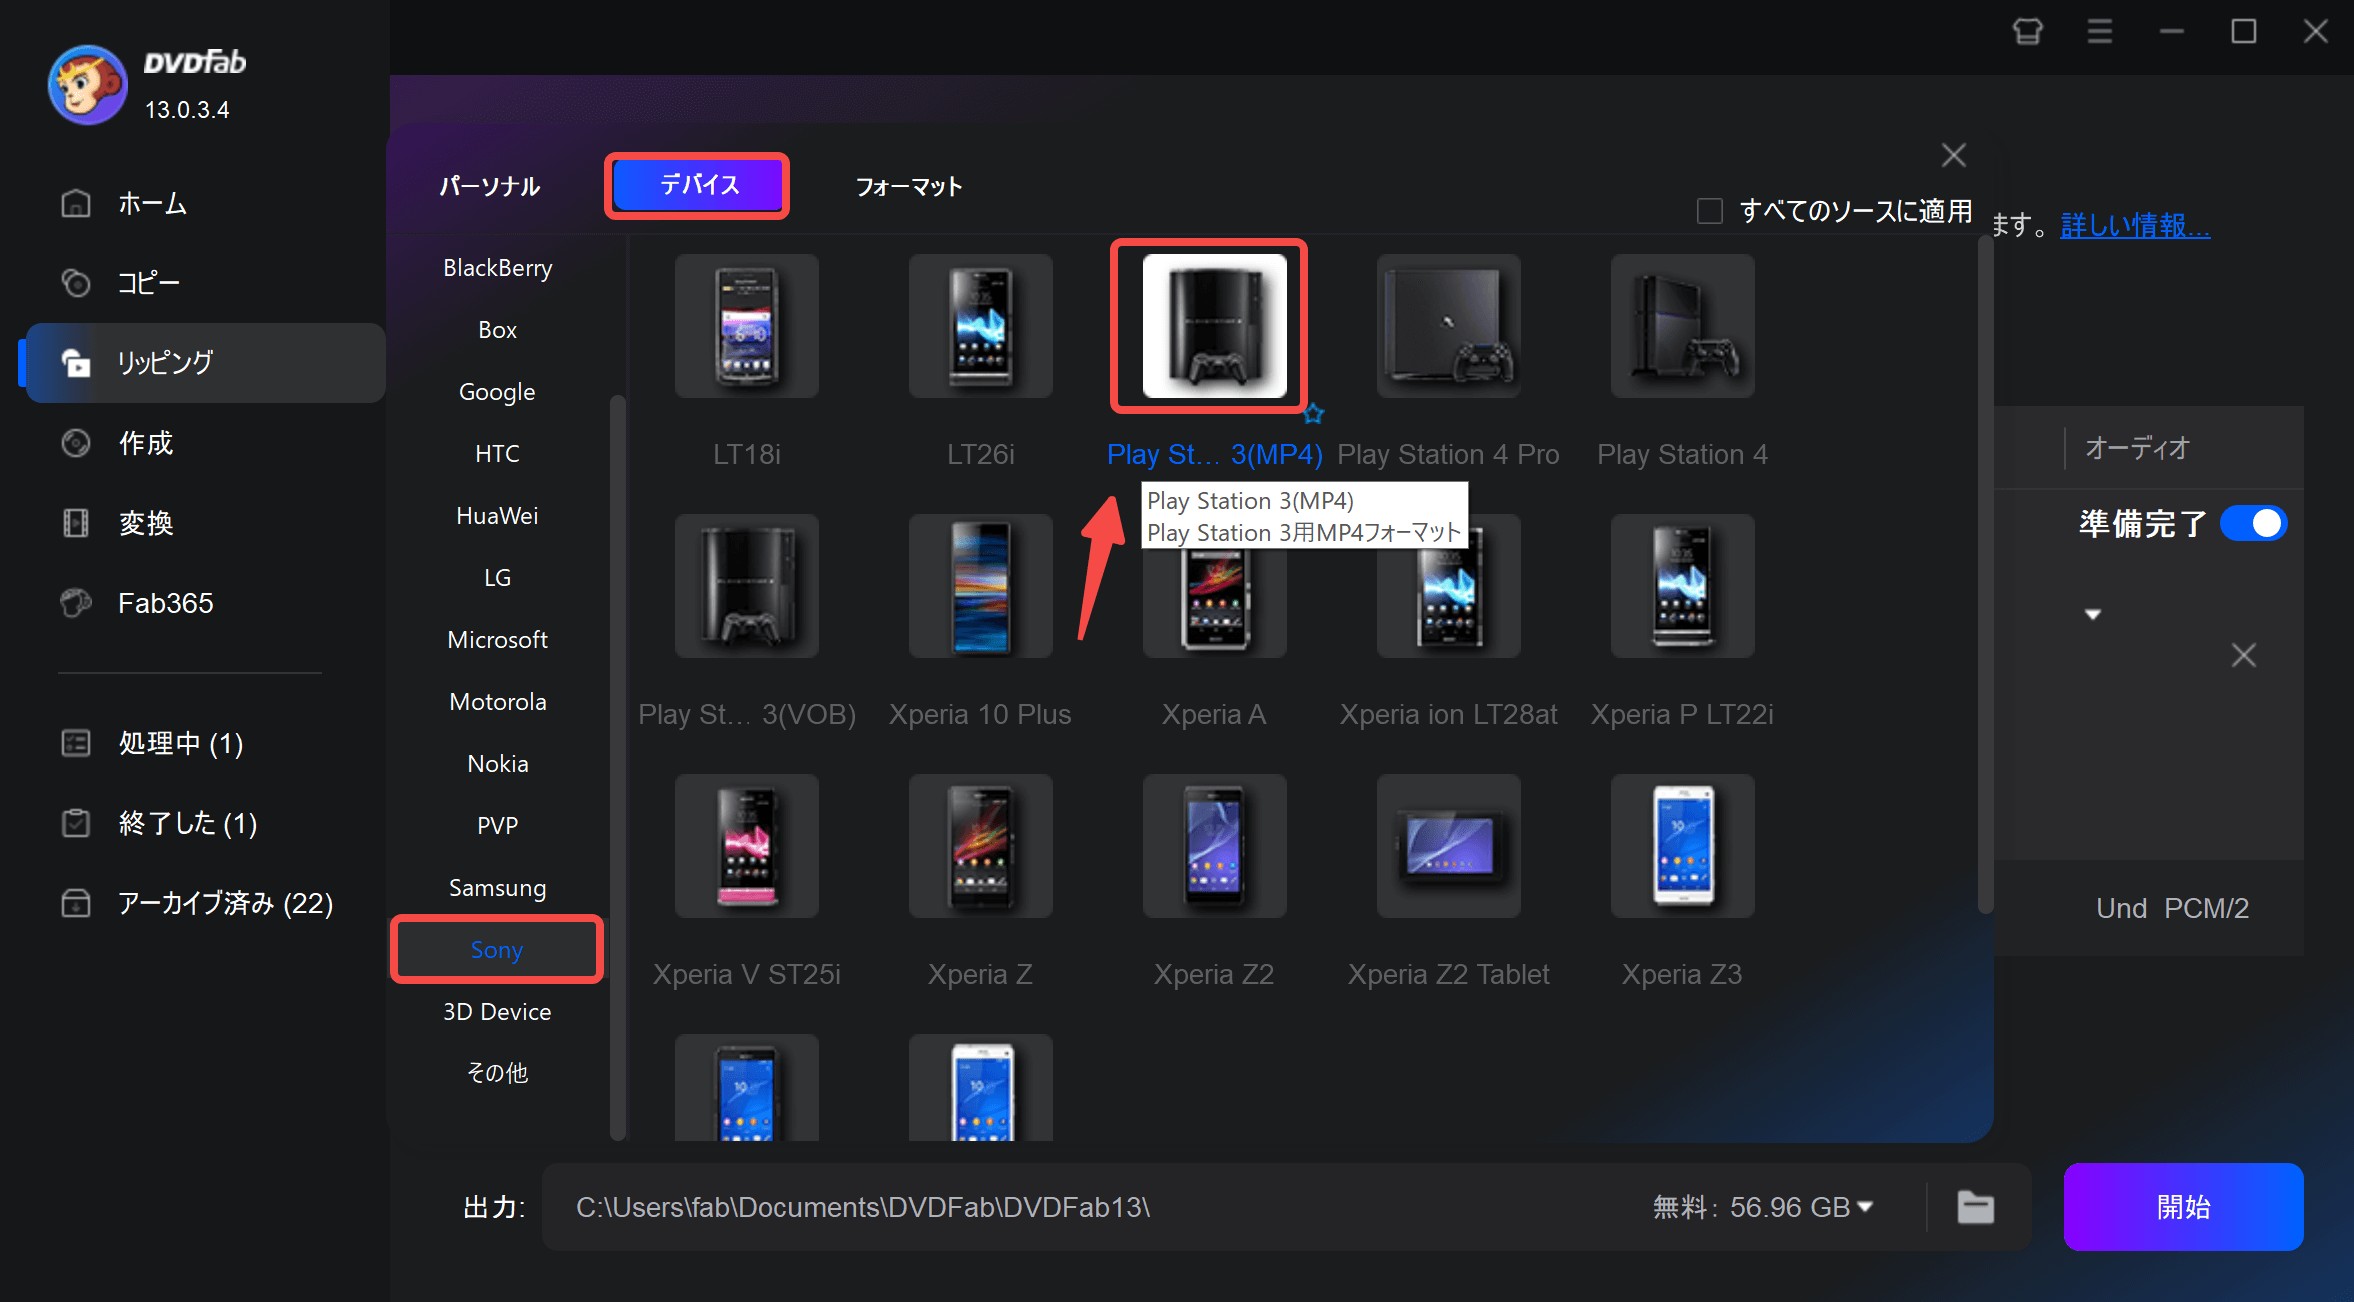Click the Und PCM/2 audio entry

coord(2172,908)
